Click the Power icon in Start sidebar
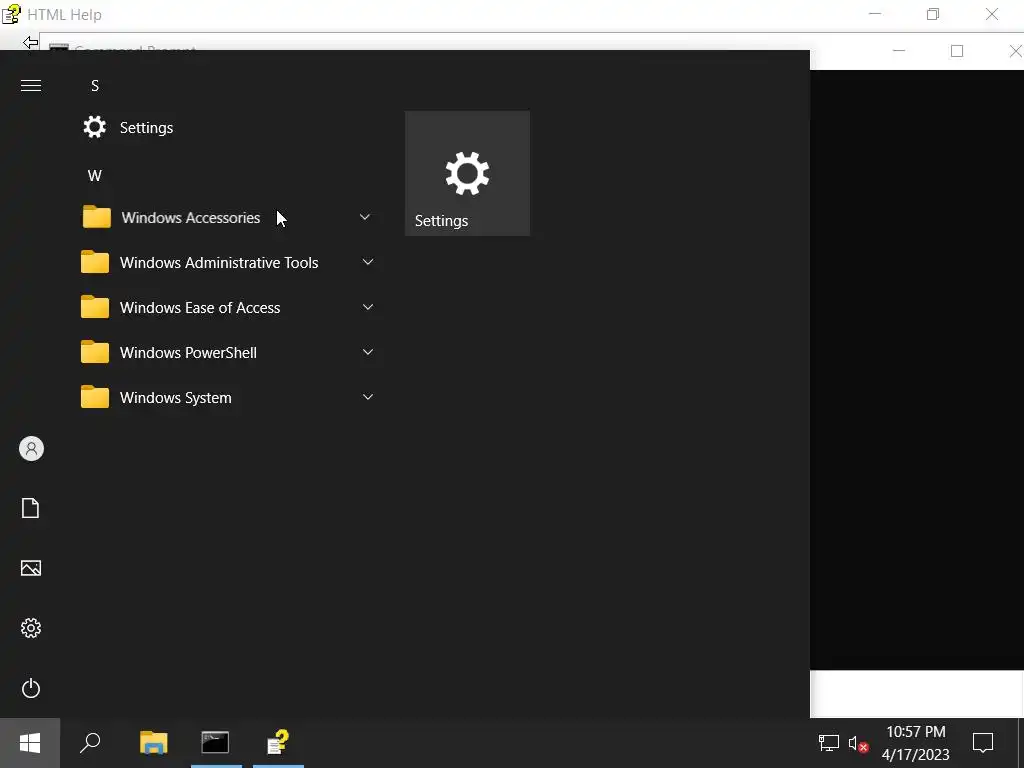 (x=31, y=688)
